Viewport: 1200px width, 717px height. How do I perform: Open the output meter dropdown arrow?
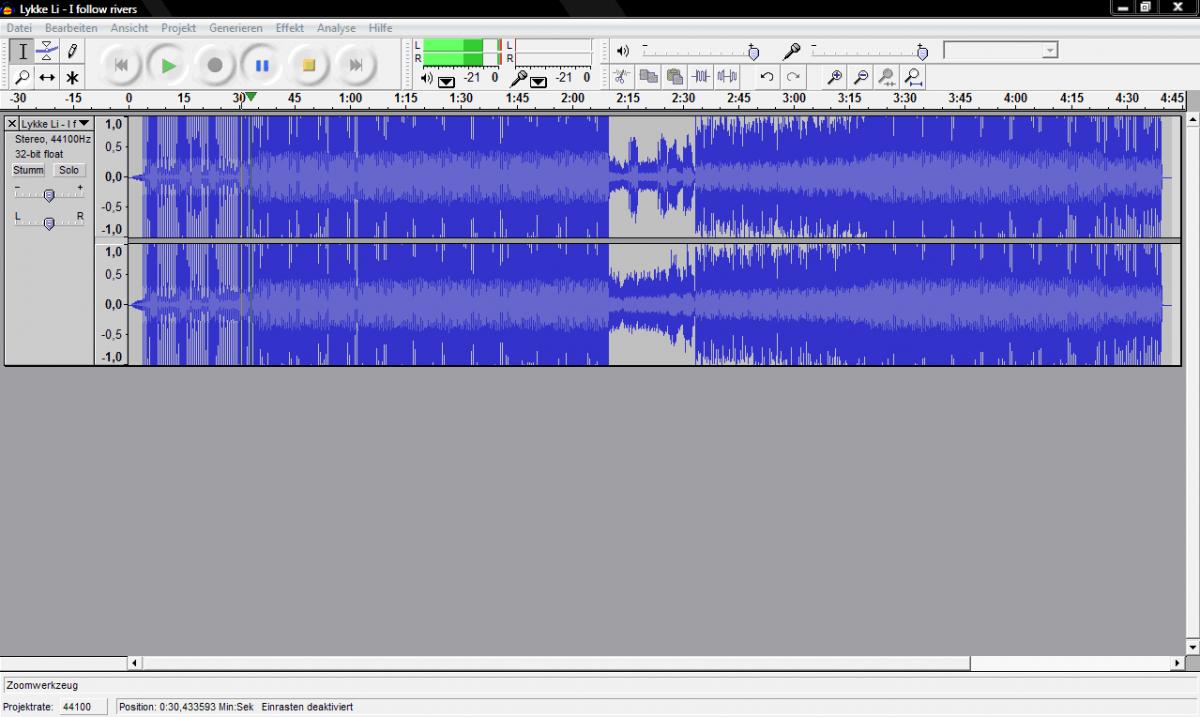[x=446, y=80]
